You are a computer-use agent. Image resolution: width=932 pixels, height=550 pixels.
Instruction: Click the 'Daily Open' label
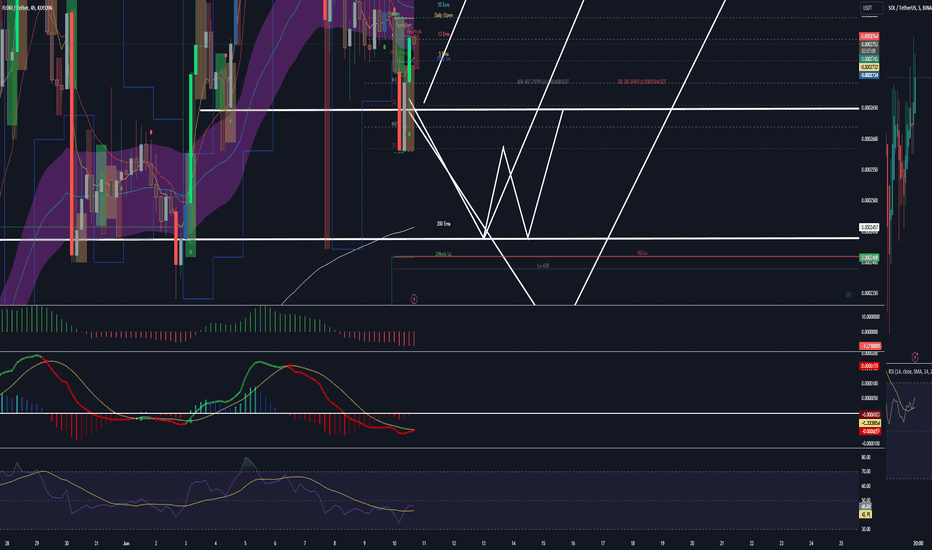coord(443,15)
